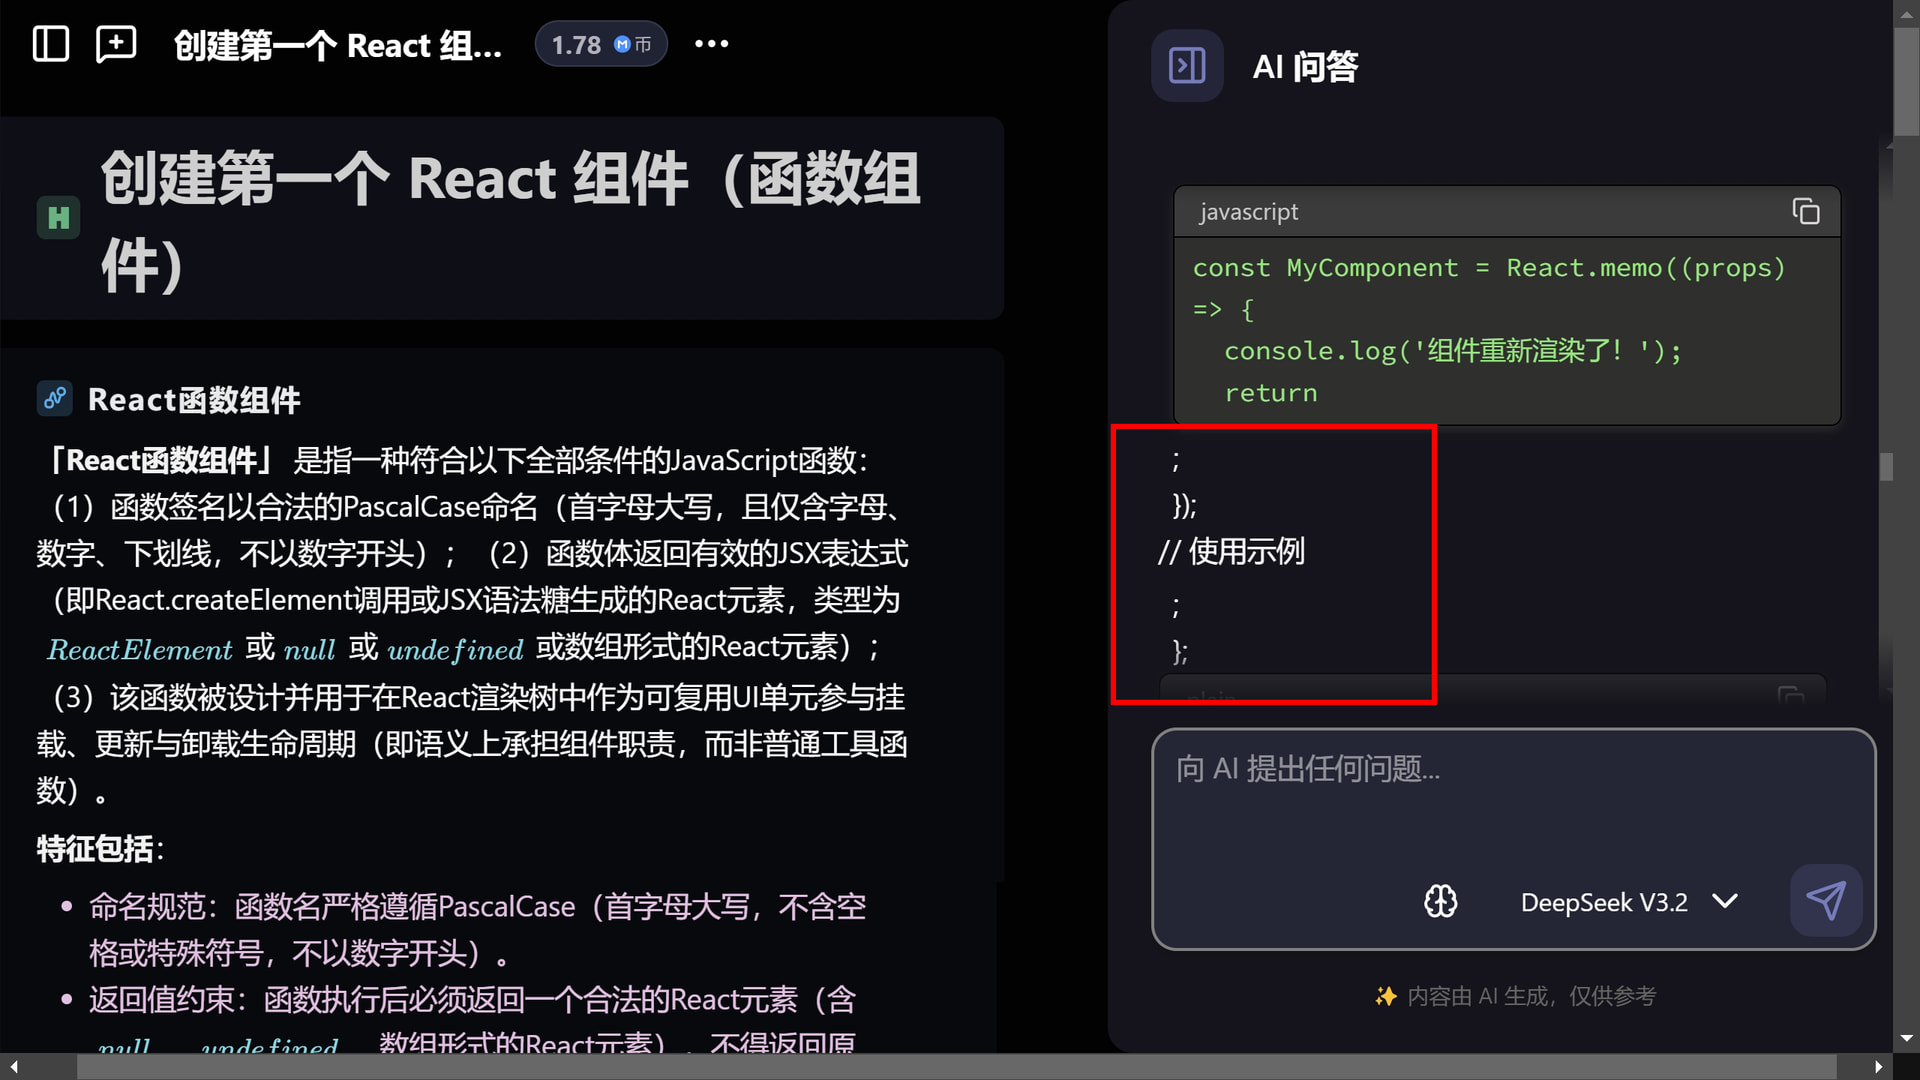Click the AI 问答 panel heading
Image resolution: width=1920 pixels, height=1080 pixels.
click(1304, 67)
